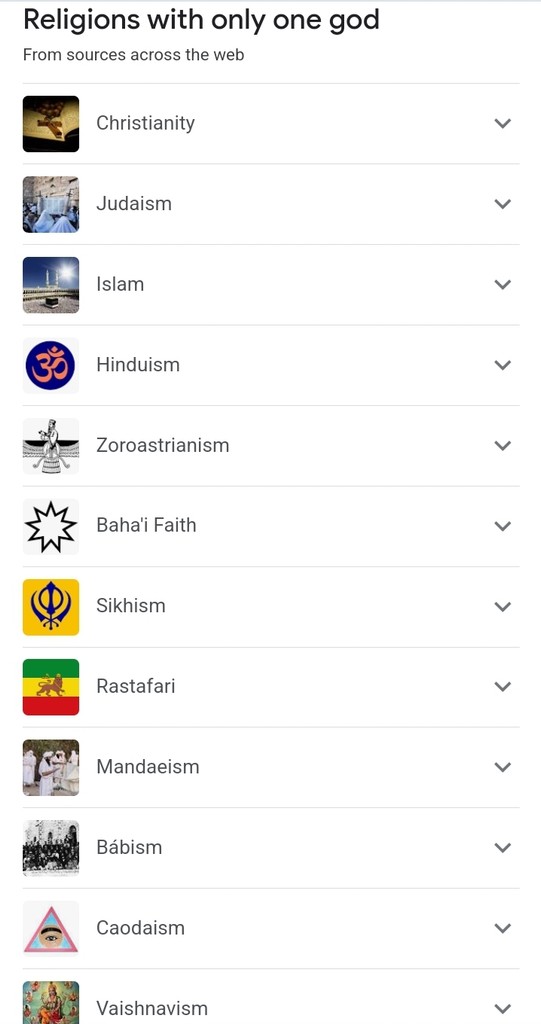Expand the Hinduism chevron arrow

[x=502, y=364]
